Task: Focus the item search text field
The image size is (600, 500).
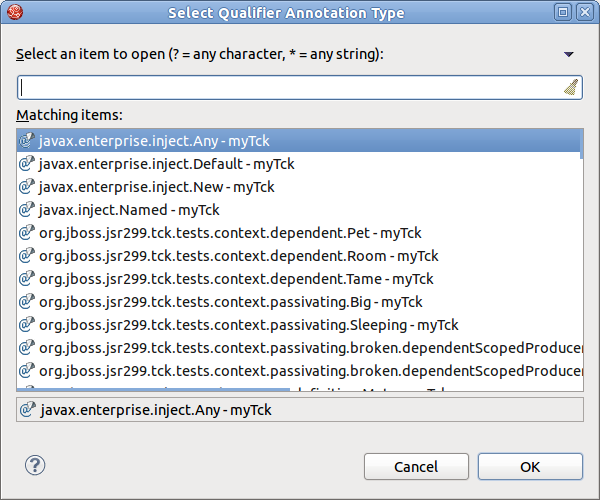Action: point(290,88)
